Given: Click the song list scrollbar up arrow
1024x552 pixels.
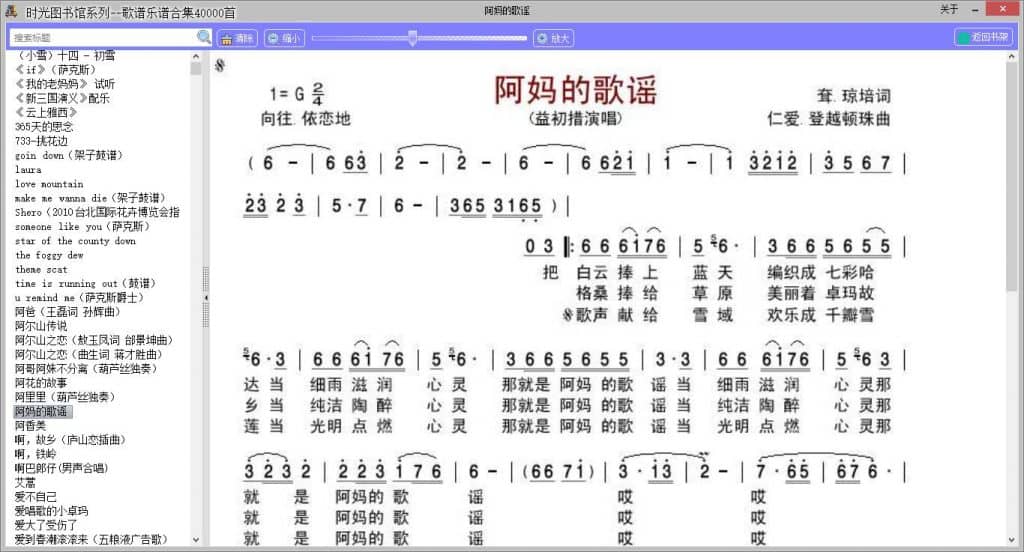Looking at the screenshot, I should coord(196,56).
